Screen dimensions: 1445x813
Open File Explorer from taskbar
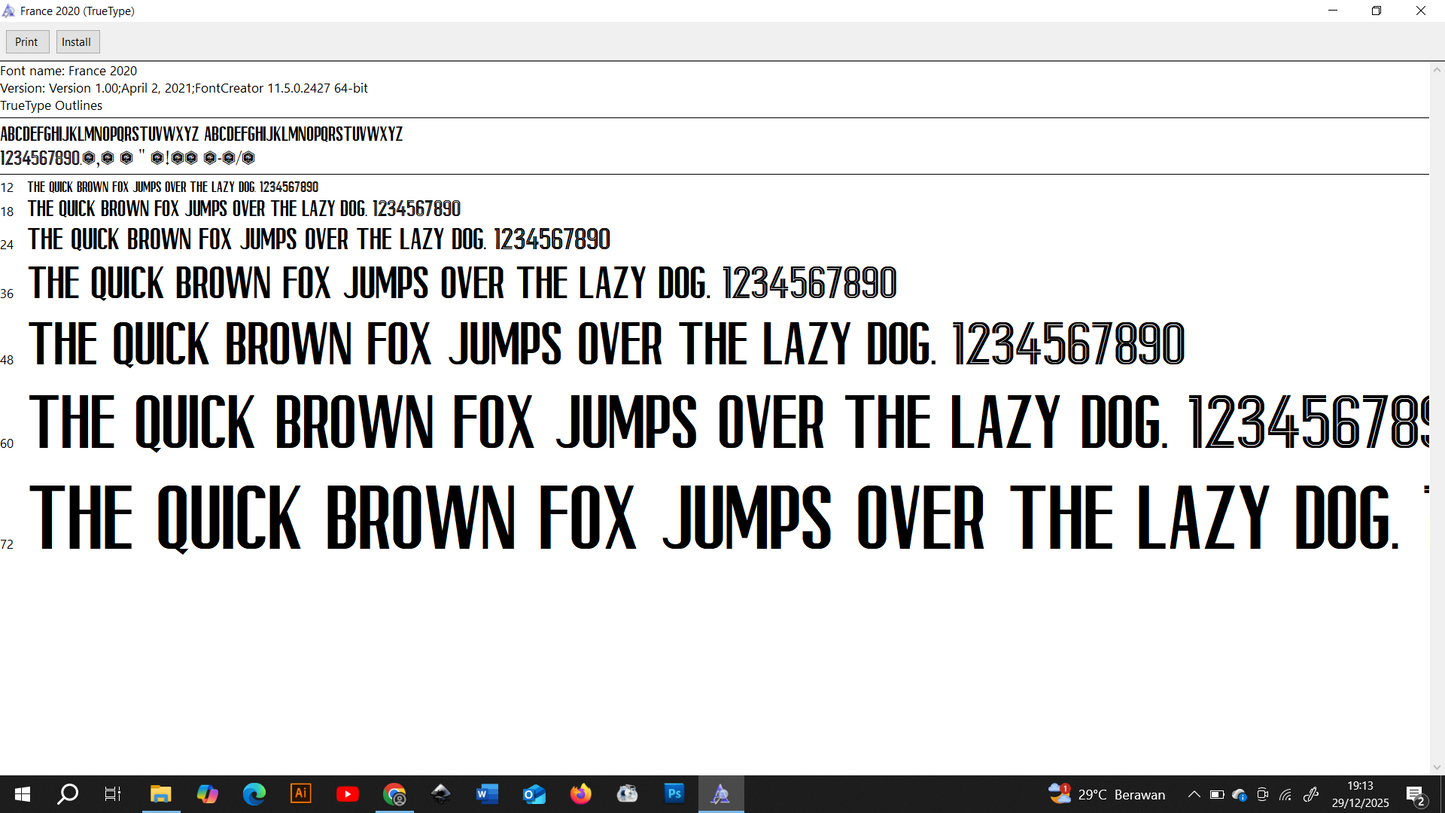161,794
